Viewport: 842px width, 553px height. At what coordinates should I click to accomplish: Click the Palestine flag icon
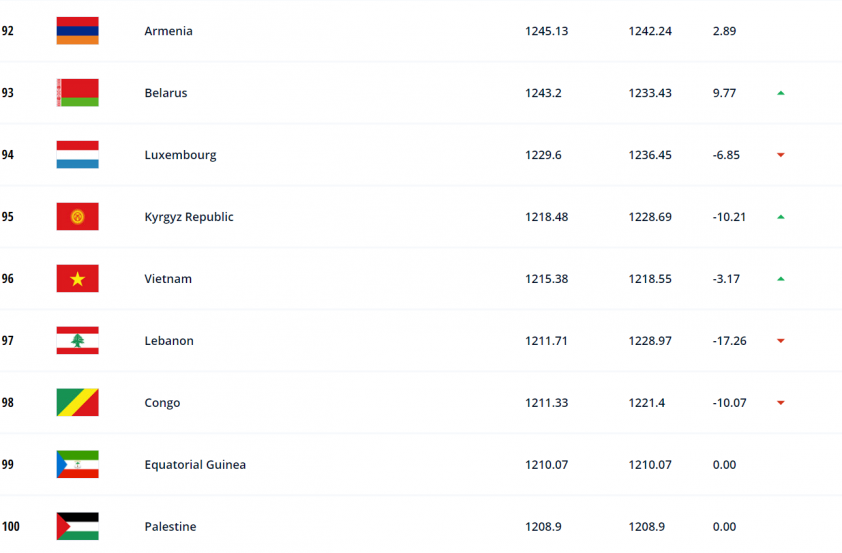click(77, 526)
